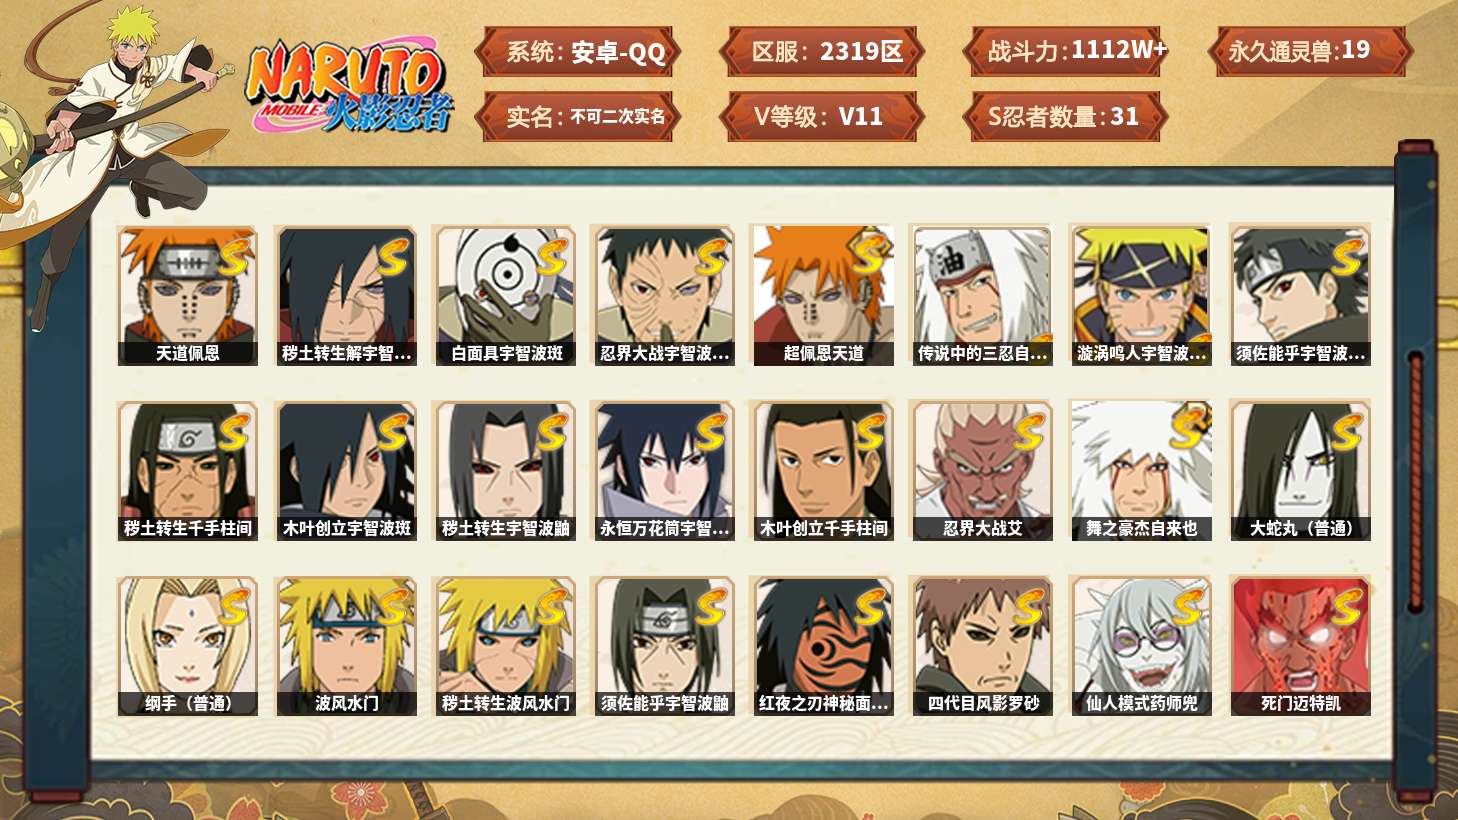Open the 秽土转生千手柱间 portrait
Viewport: 1458px width, 820px height.
click(x=187, y=471)
